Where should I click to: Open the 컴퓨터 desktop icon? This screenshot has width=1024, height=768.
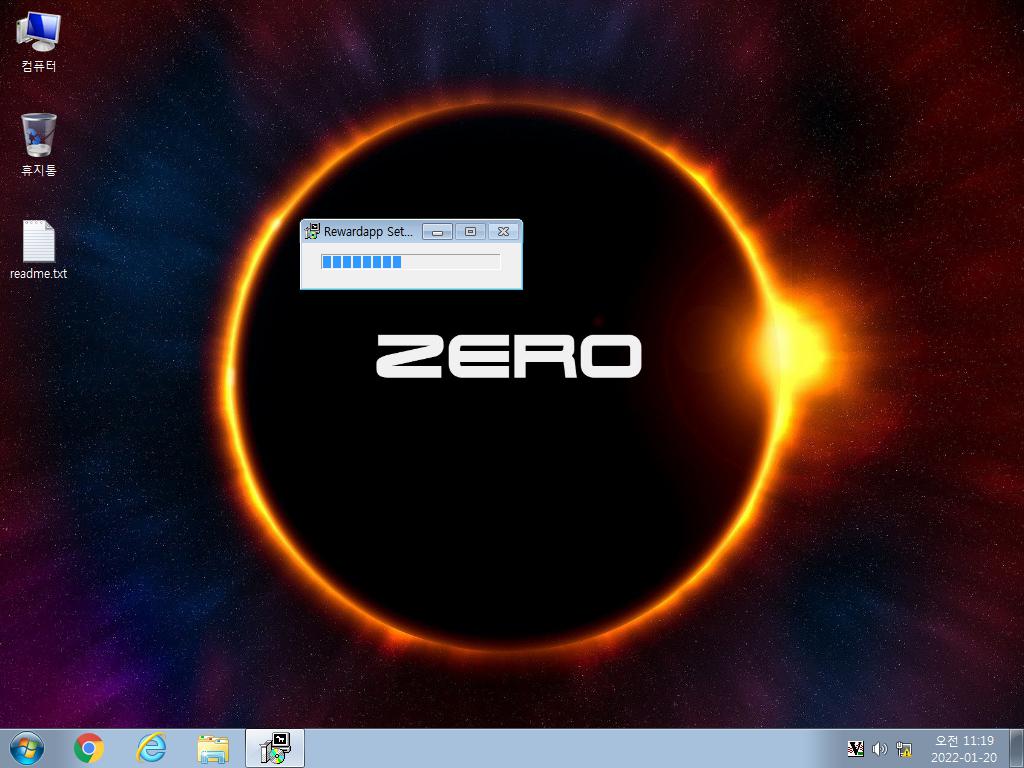pyautogui.click(x=39, y=41)
